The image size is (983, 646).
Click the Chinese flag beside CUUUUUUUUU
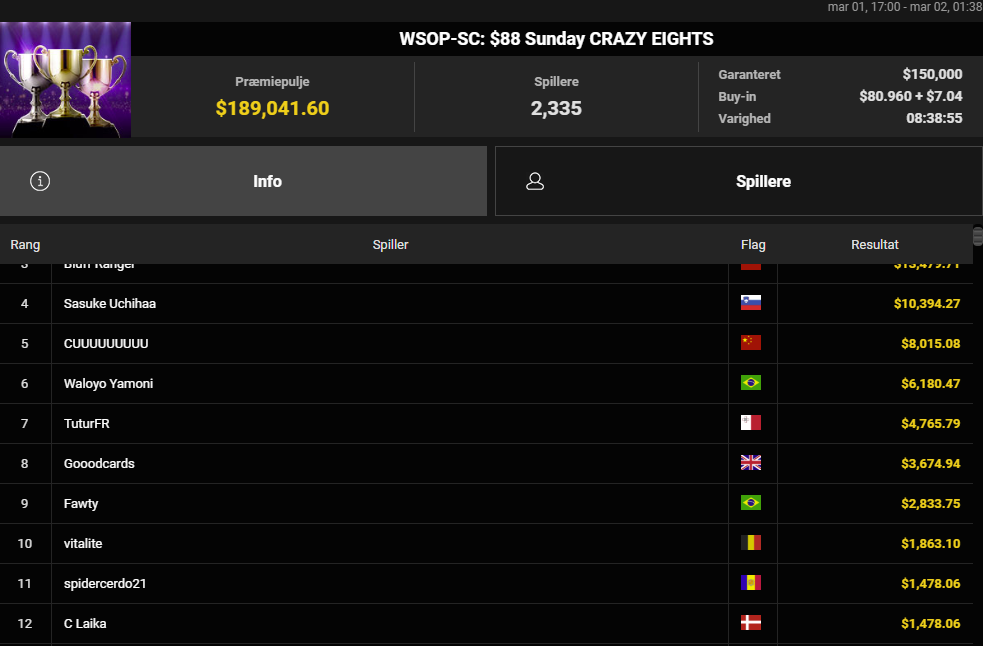click(750, 343)
